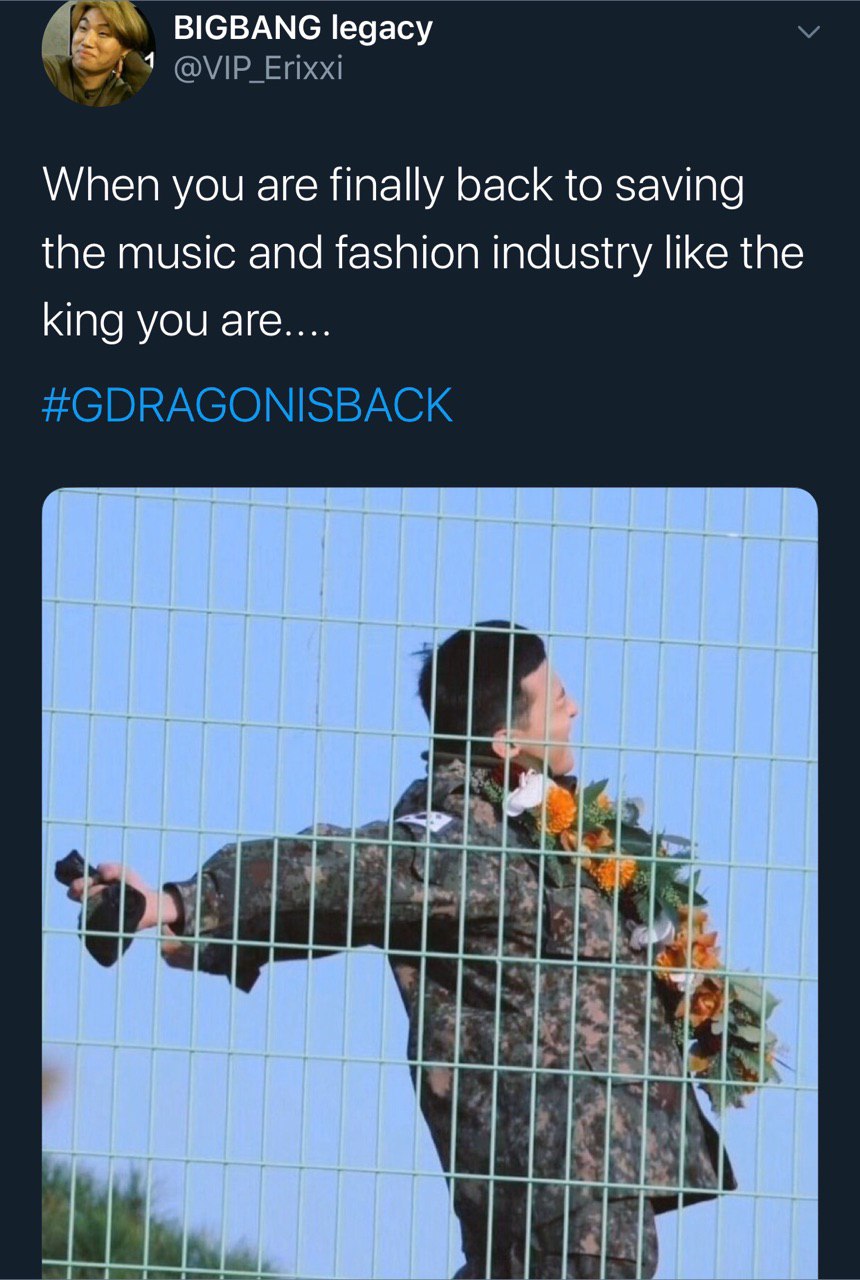Open the BIGBANG legacy profile avatar
The width and height of the screenshot is (860, 1280).
coord(98,50)
